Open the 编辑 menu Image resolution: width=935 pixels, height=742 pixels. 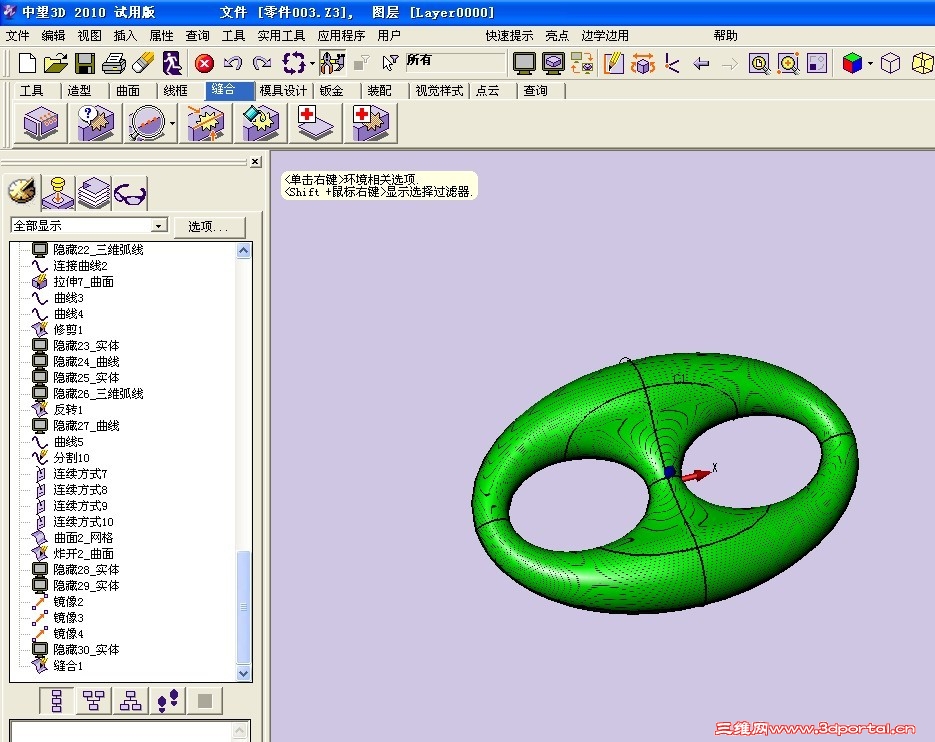(53, 36)
